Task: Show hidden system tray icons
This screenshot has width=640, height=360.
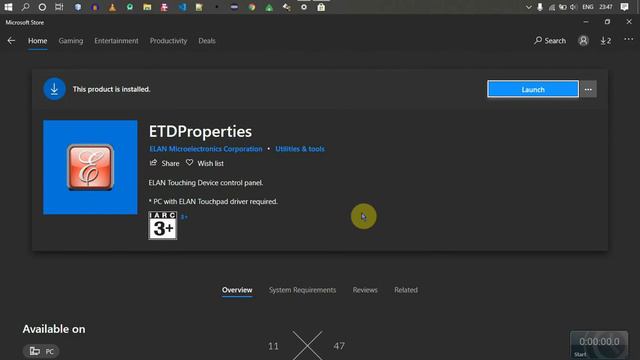Action: click(x=529, y=7)
